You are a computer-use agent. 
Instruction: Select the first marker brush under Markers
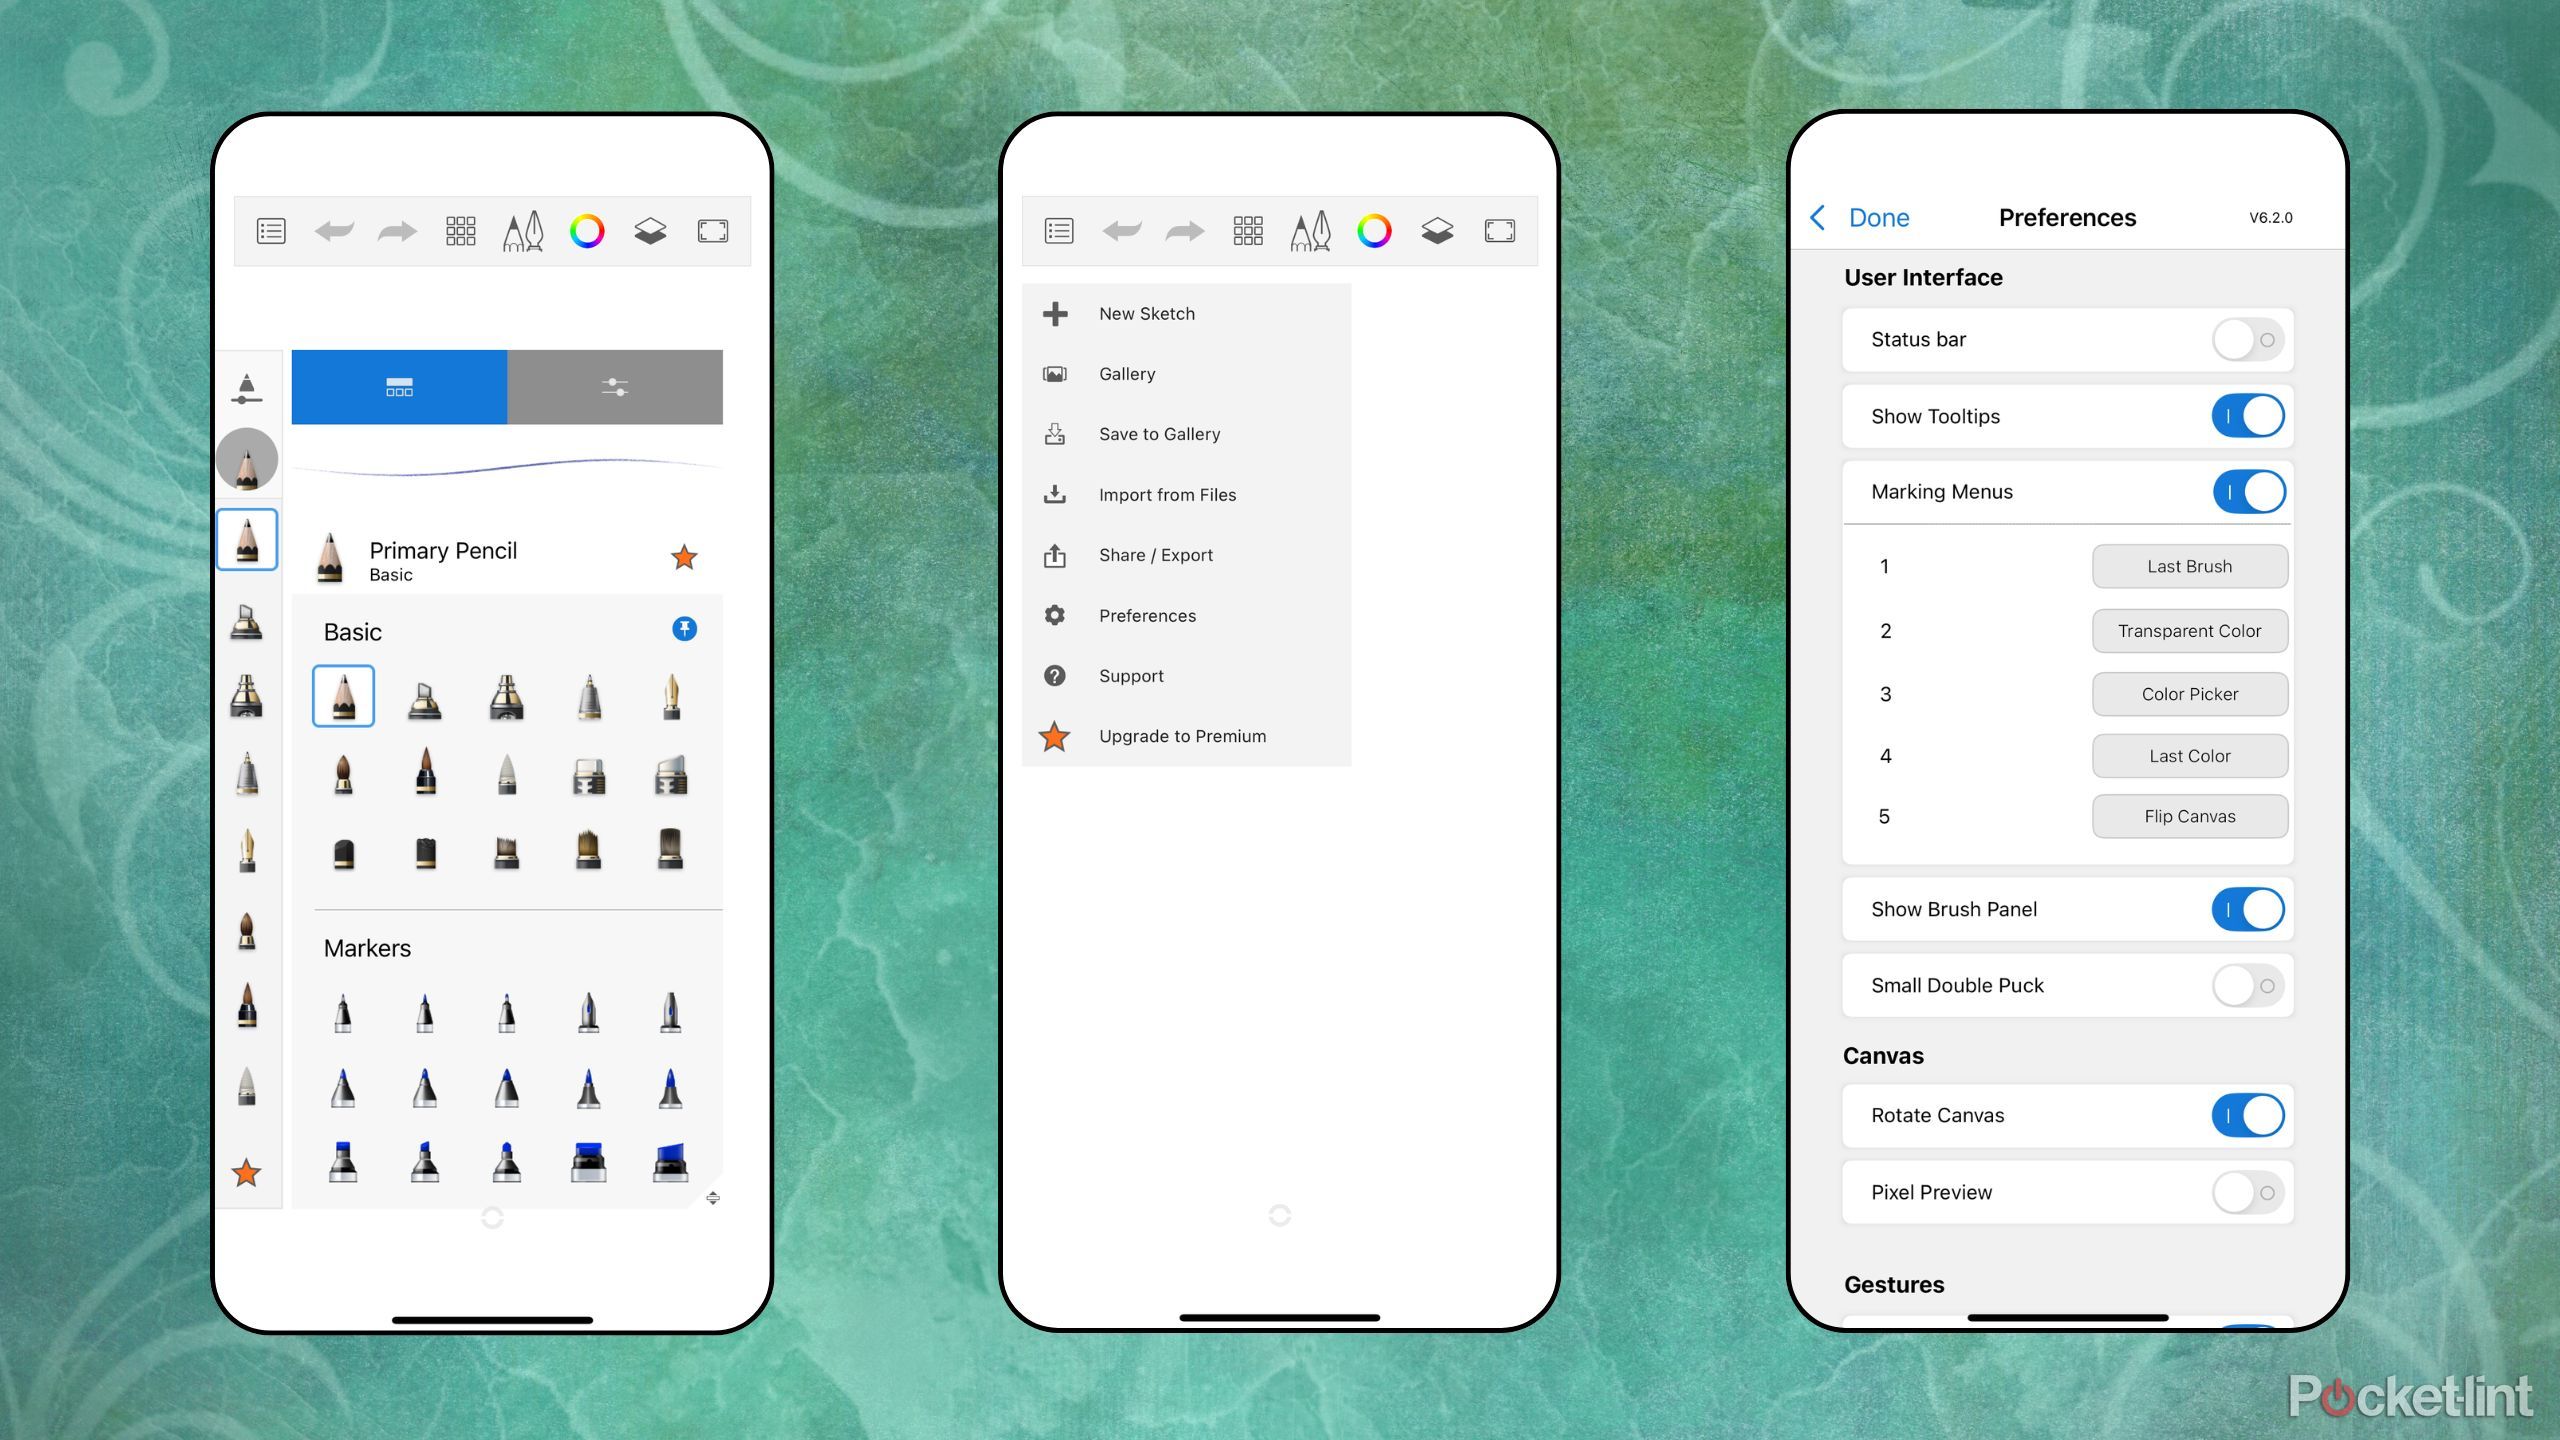click(343, 1012)
